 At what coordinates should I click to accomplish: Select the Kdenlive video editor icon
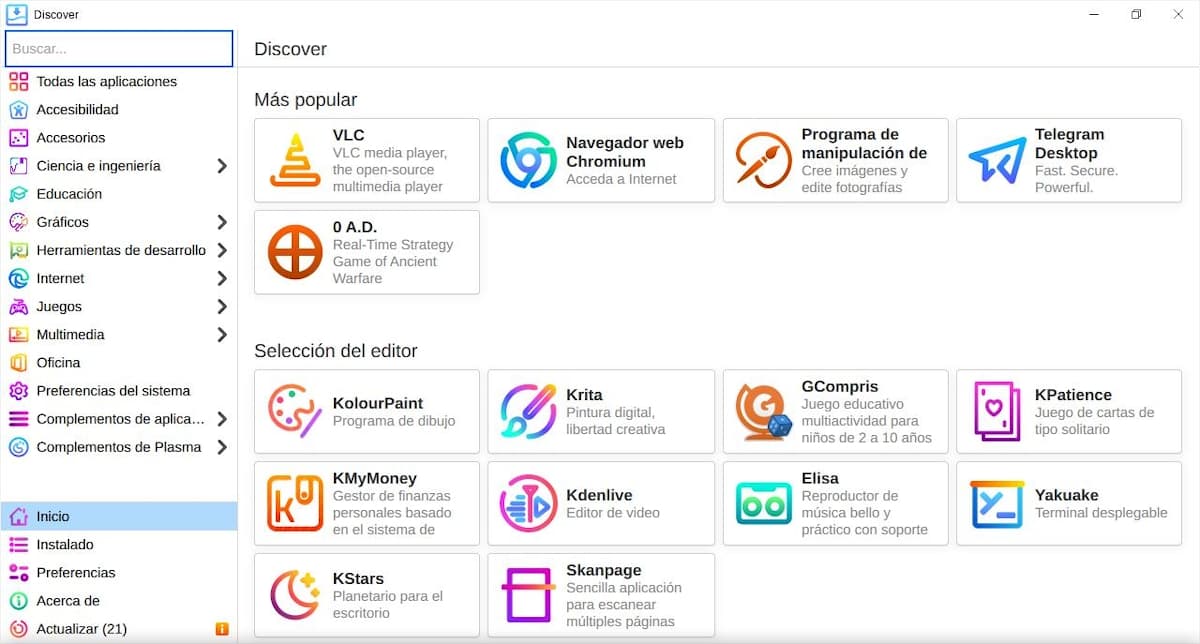tap(528, 503)
